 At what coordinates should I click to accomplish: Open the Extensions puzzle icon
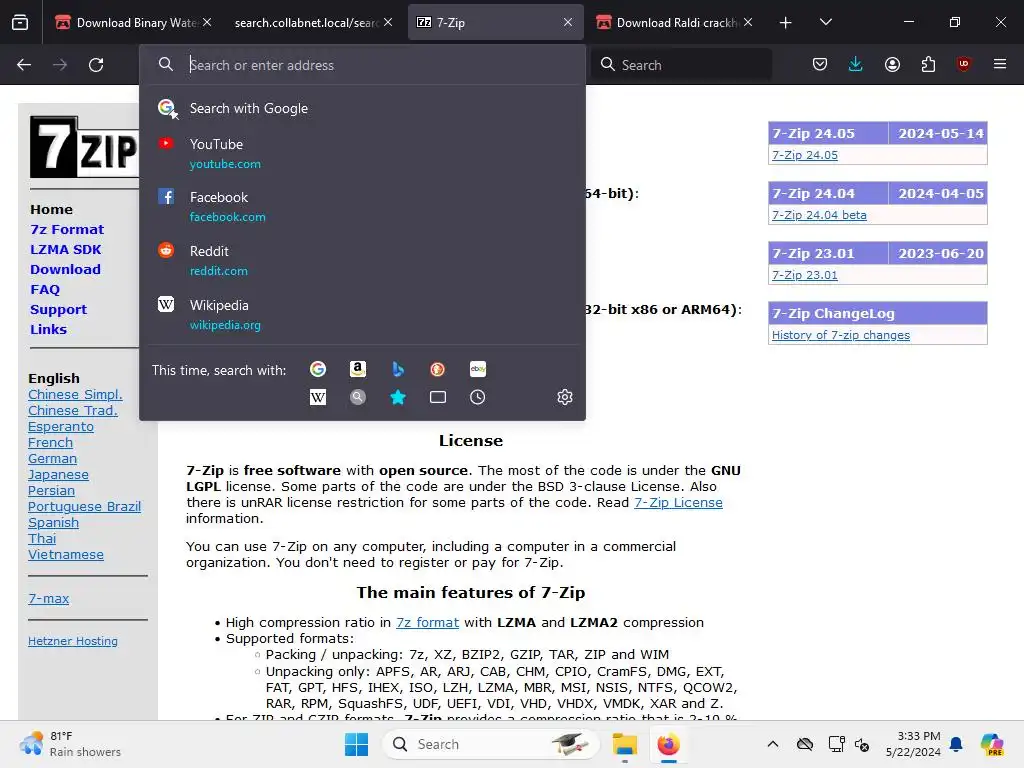click(928, 64)
